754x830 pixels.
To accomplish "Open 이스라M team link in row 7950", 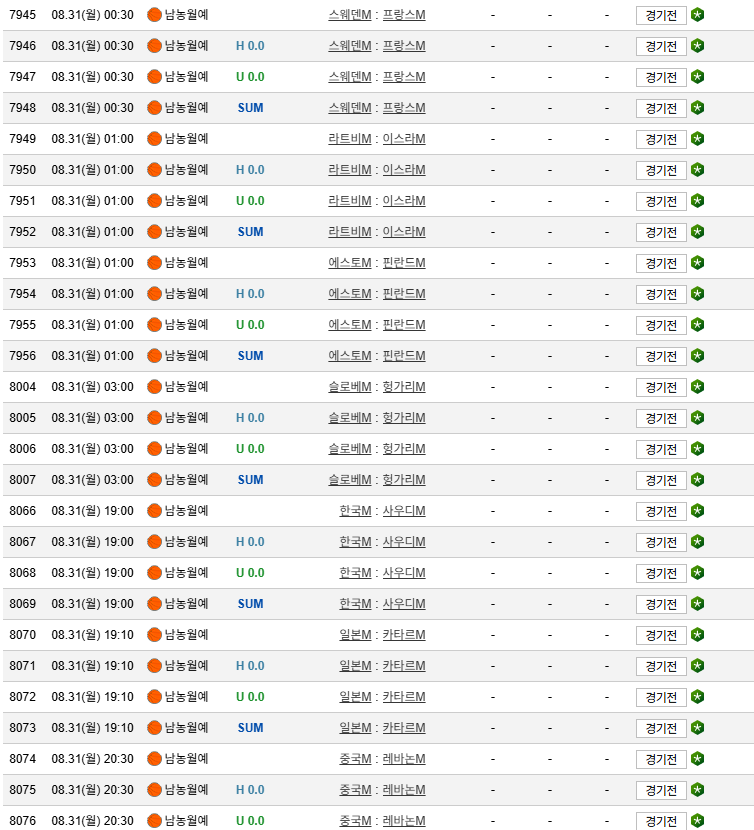I will (404, 170).
